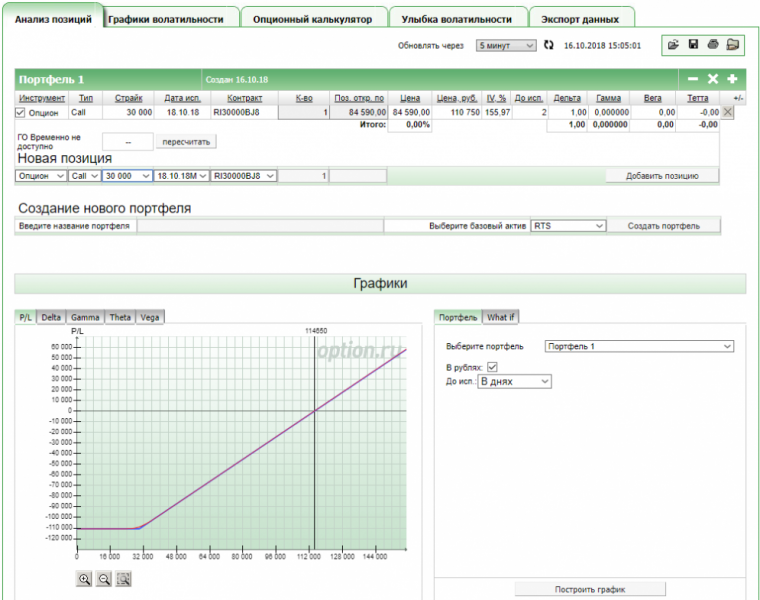
Task: Click the +/- column header
Action: tap(738, 98)
